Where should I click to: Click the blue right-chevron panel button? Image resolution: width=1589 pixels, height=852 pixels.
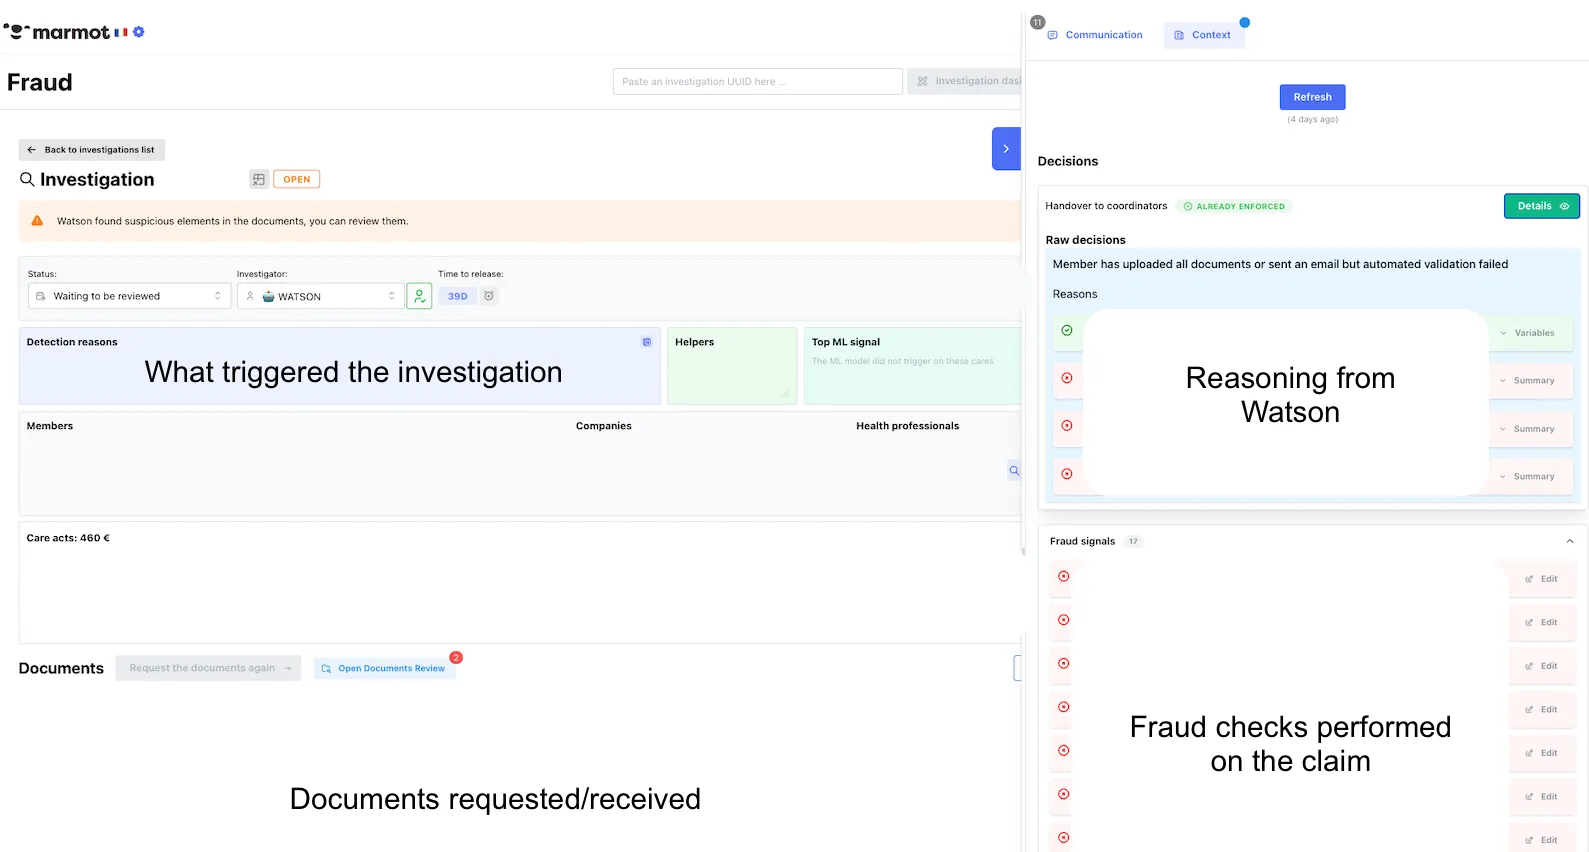[1006, 149]
